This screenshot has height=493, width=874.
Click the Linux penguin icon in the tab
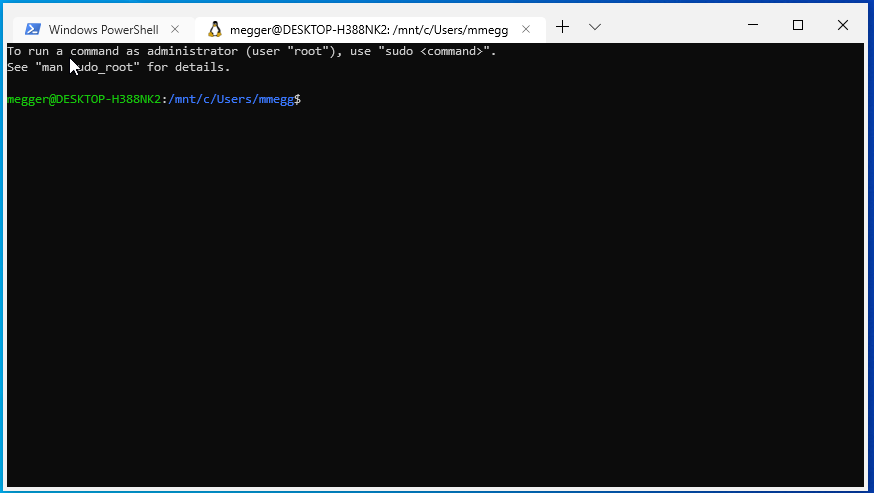214,29
